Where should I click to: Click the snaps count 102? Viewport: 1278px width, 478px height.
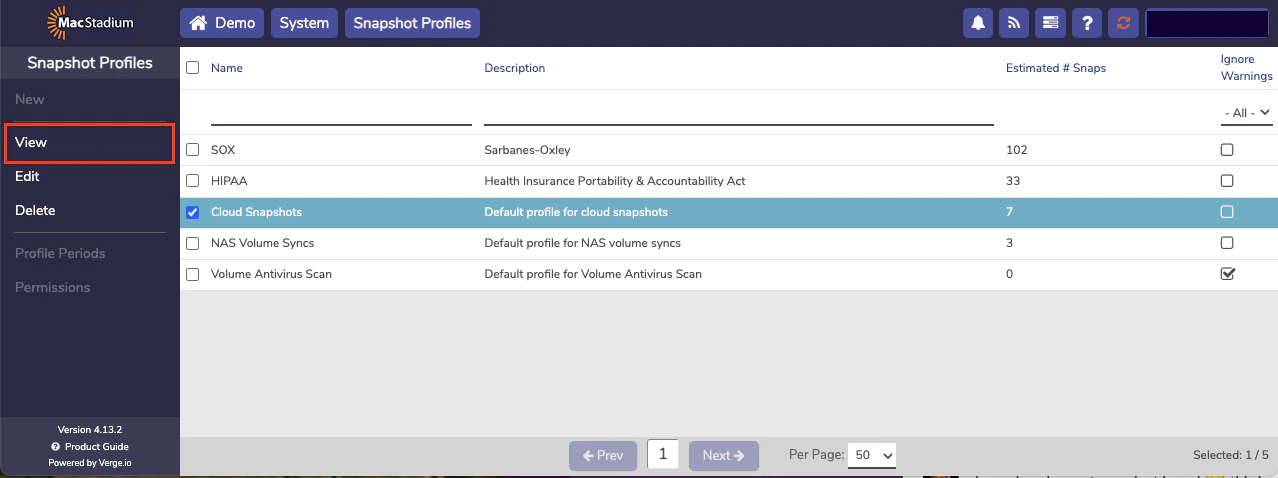point(1017,150)
